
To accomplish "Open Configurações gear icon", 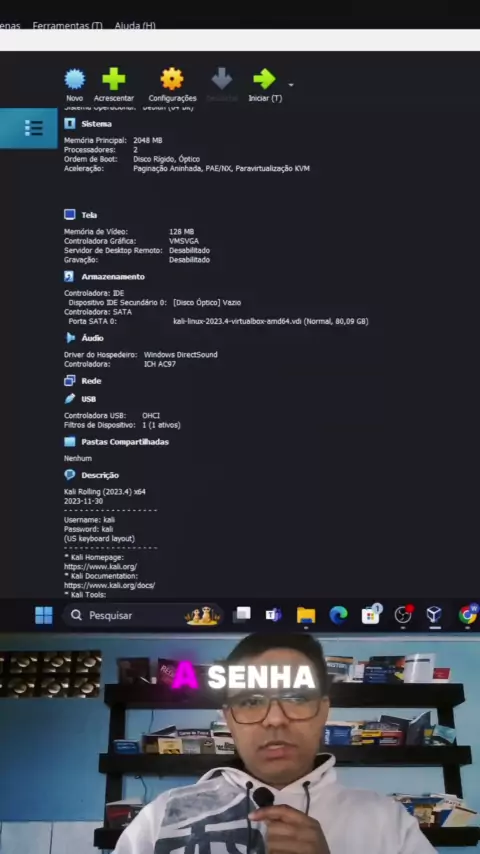I will coord(172,79).
